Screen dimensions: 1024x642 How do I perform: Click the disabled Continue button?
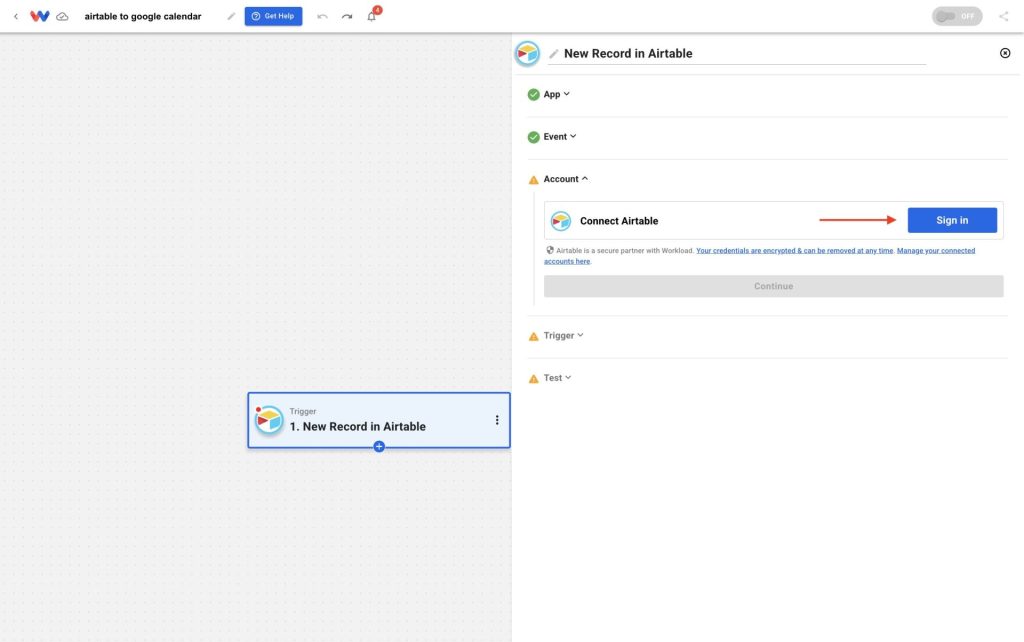pos(773,286)
